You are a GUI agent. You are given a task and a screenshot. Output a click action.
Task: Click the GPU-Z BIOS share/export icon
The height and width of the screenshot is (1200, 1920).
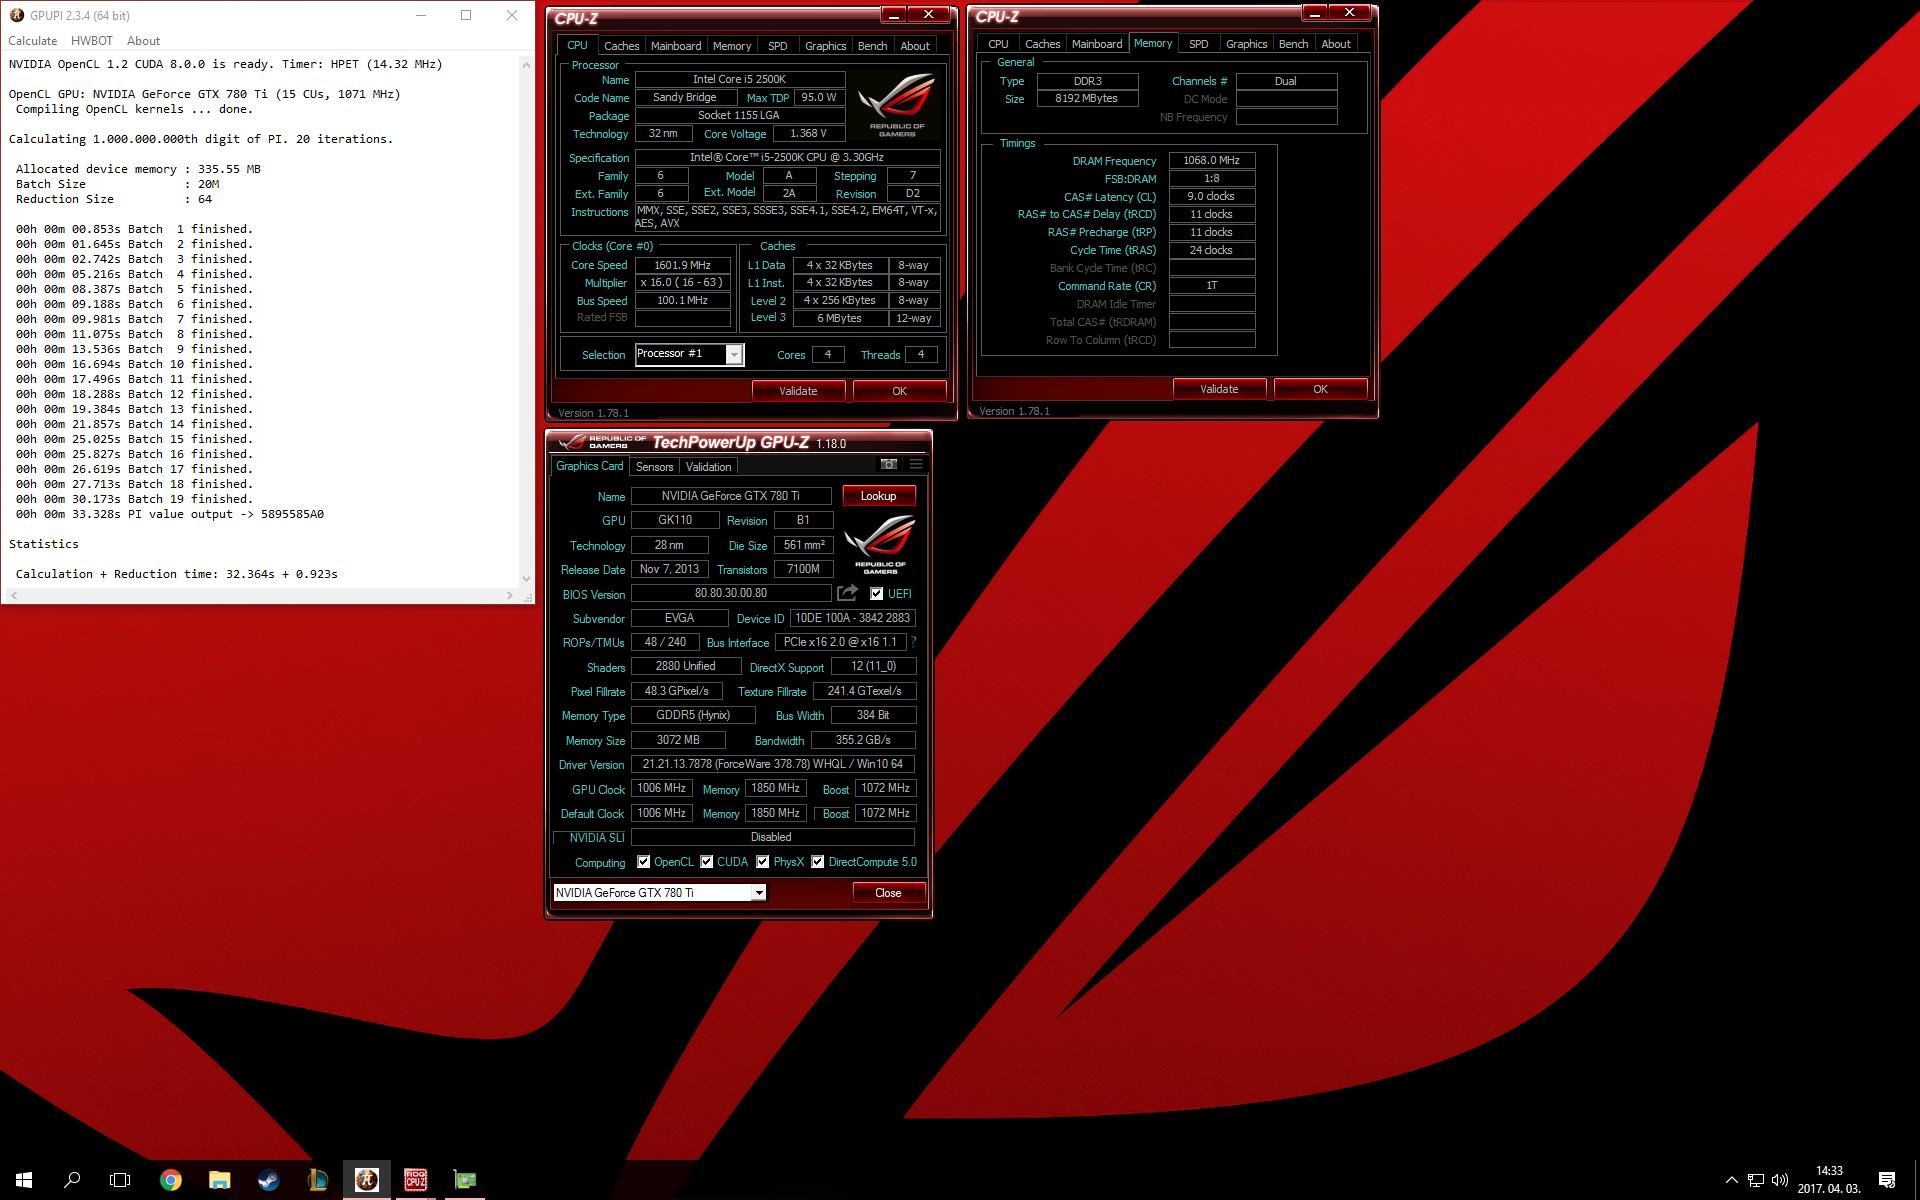(847, 593)
